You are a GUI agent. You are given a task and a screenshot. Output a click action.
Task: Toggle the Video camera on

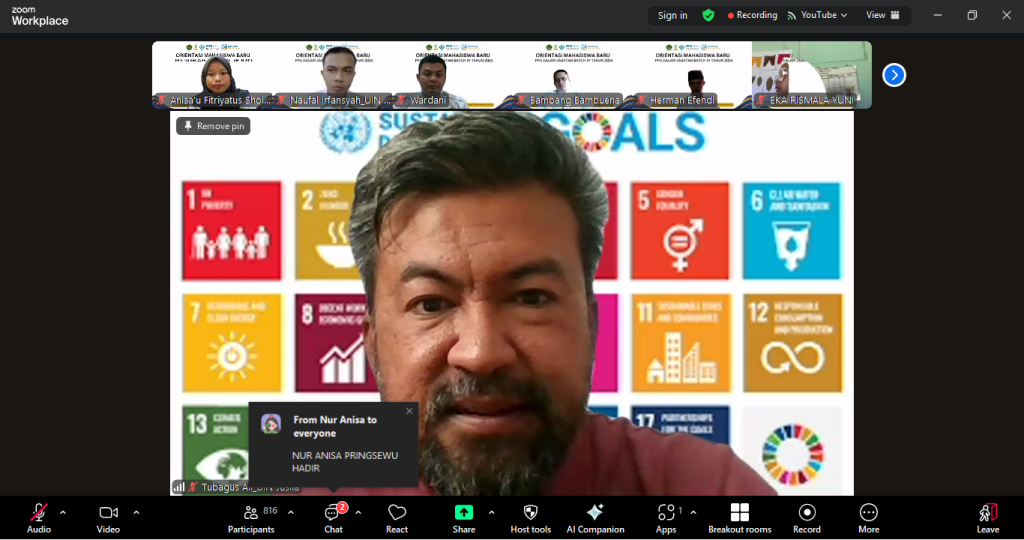tap(108, 517)
